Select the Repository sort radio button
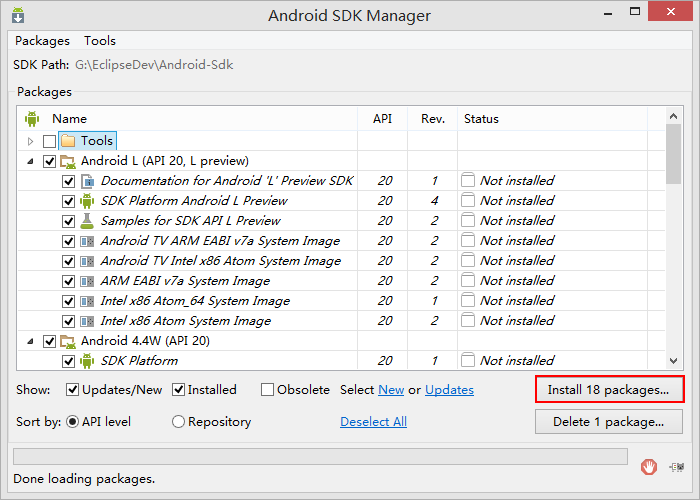The height and width of the screenshot is (500, 700). coord(179,422)
